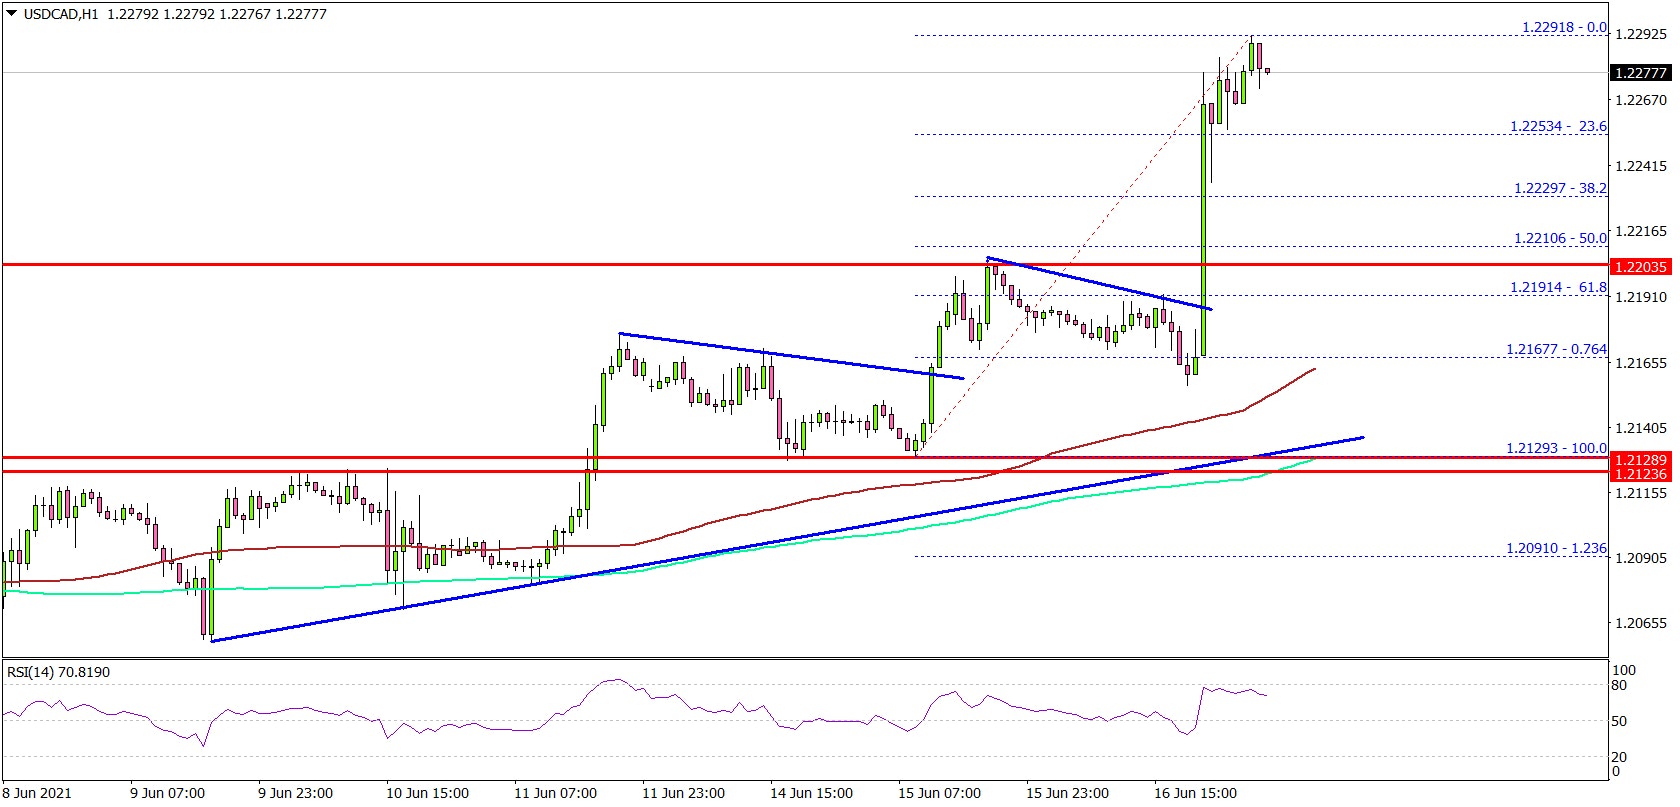Screen dimensions: 1680x807
Task: Select the 1.20655 price axis label
Action: pos(1640,623)
